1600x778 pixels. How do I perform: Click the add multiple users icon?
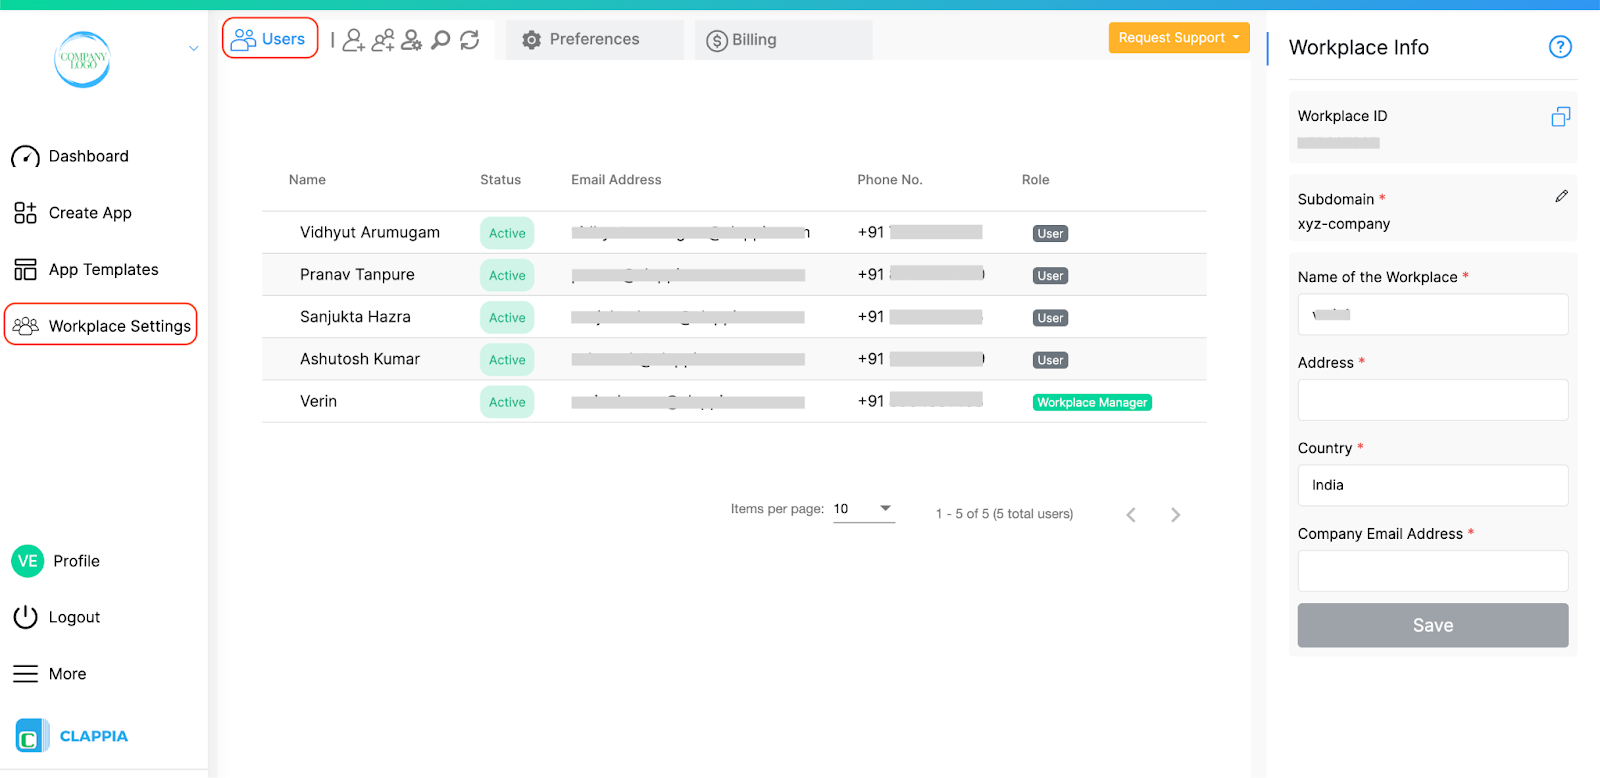(x=383, y=40)
